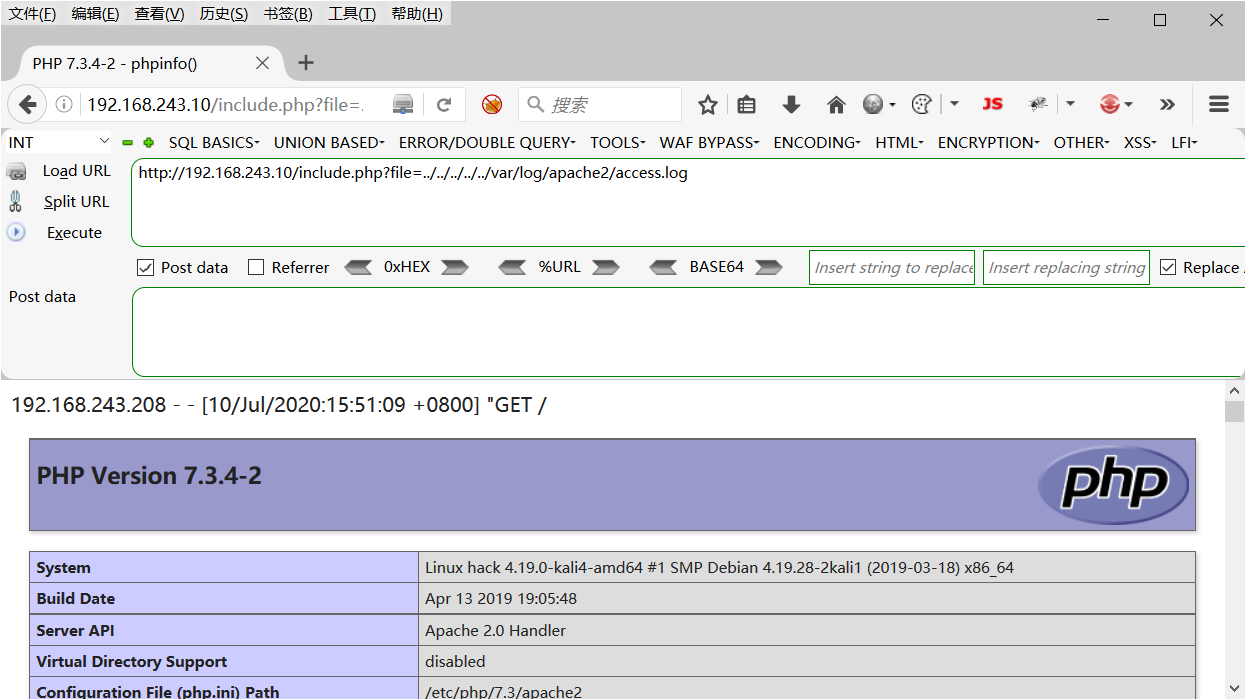
Task: Expand the LFI menu
Action: tap(1185, 143)
